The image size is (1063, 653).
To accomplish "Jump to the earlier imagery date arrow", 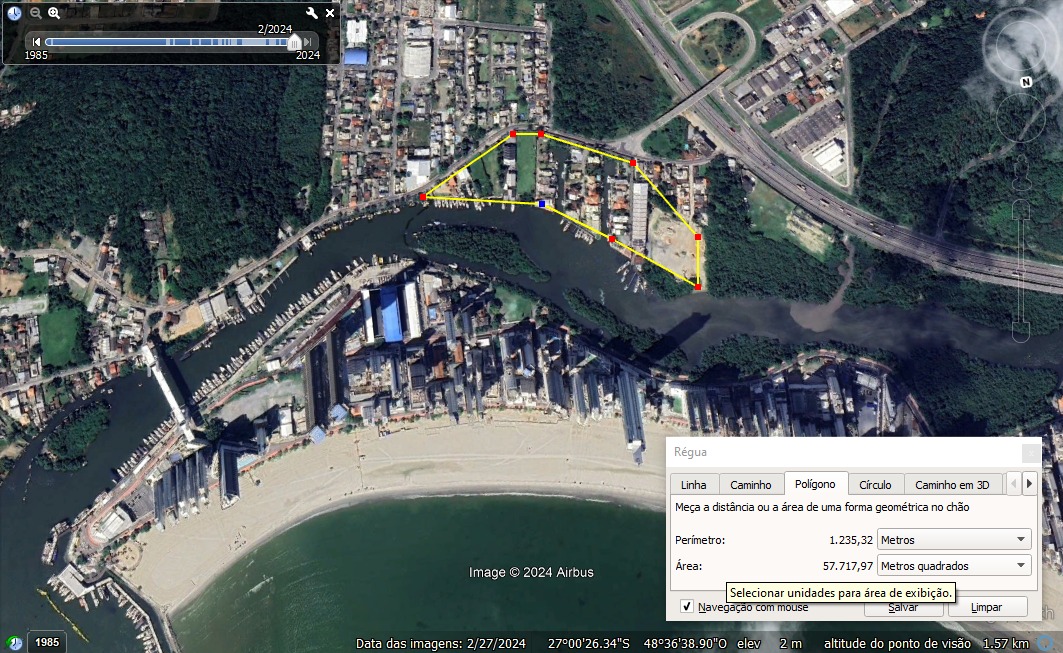I will [x=36, y=42].
